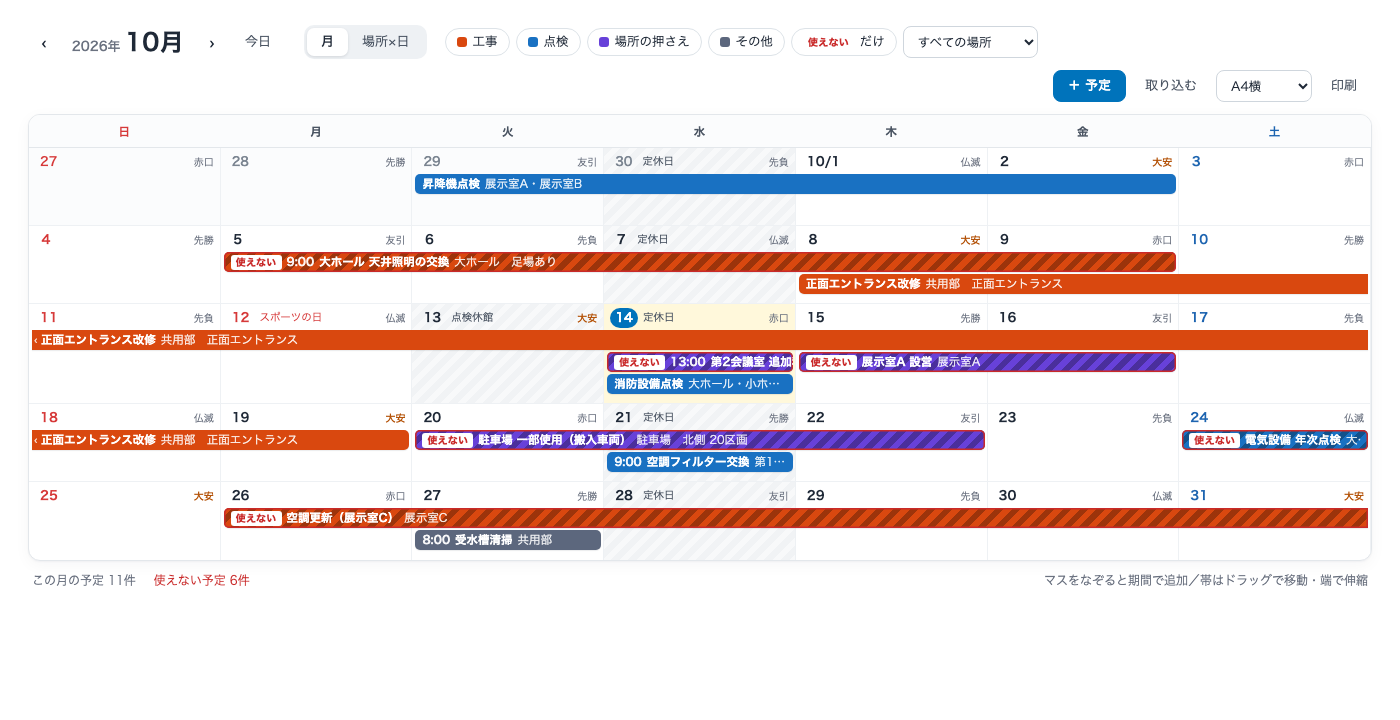Select the 正面エントランス改修 bar starting October 8
1400x720 pixels.
point(1083,284)
